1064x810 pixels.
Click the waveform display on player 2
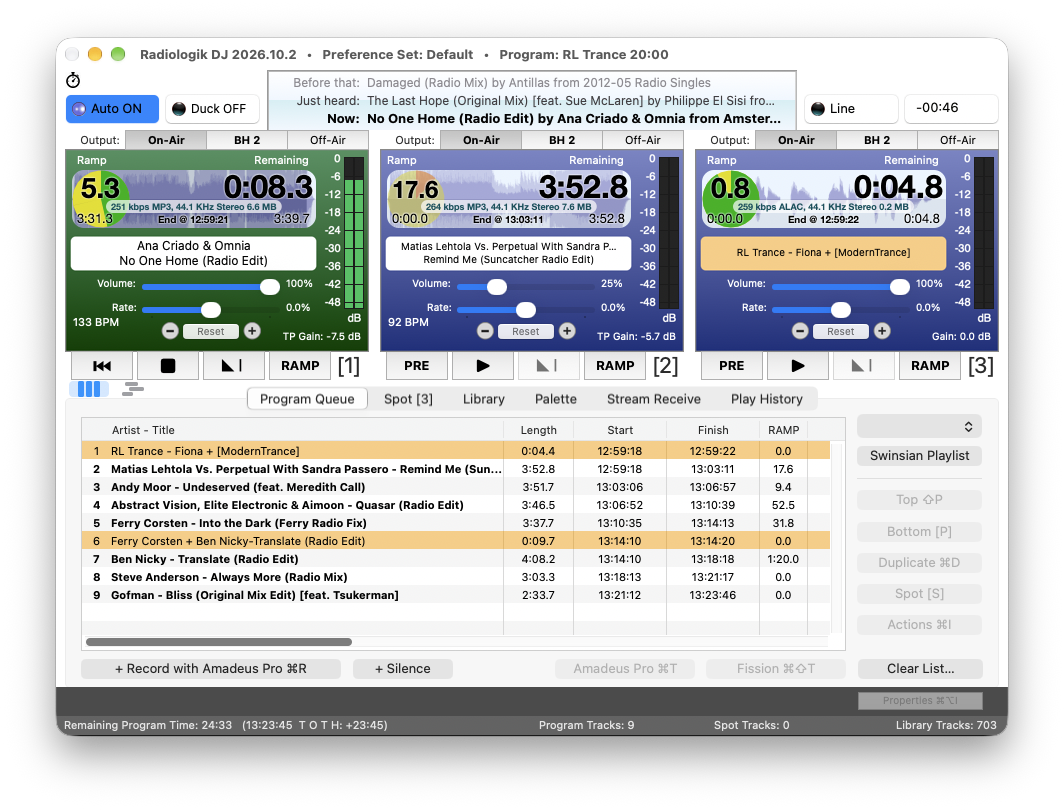pyautogui.click(x=508, y=199)
